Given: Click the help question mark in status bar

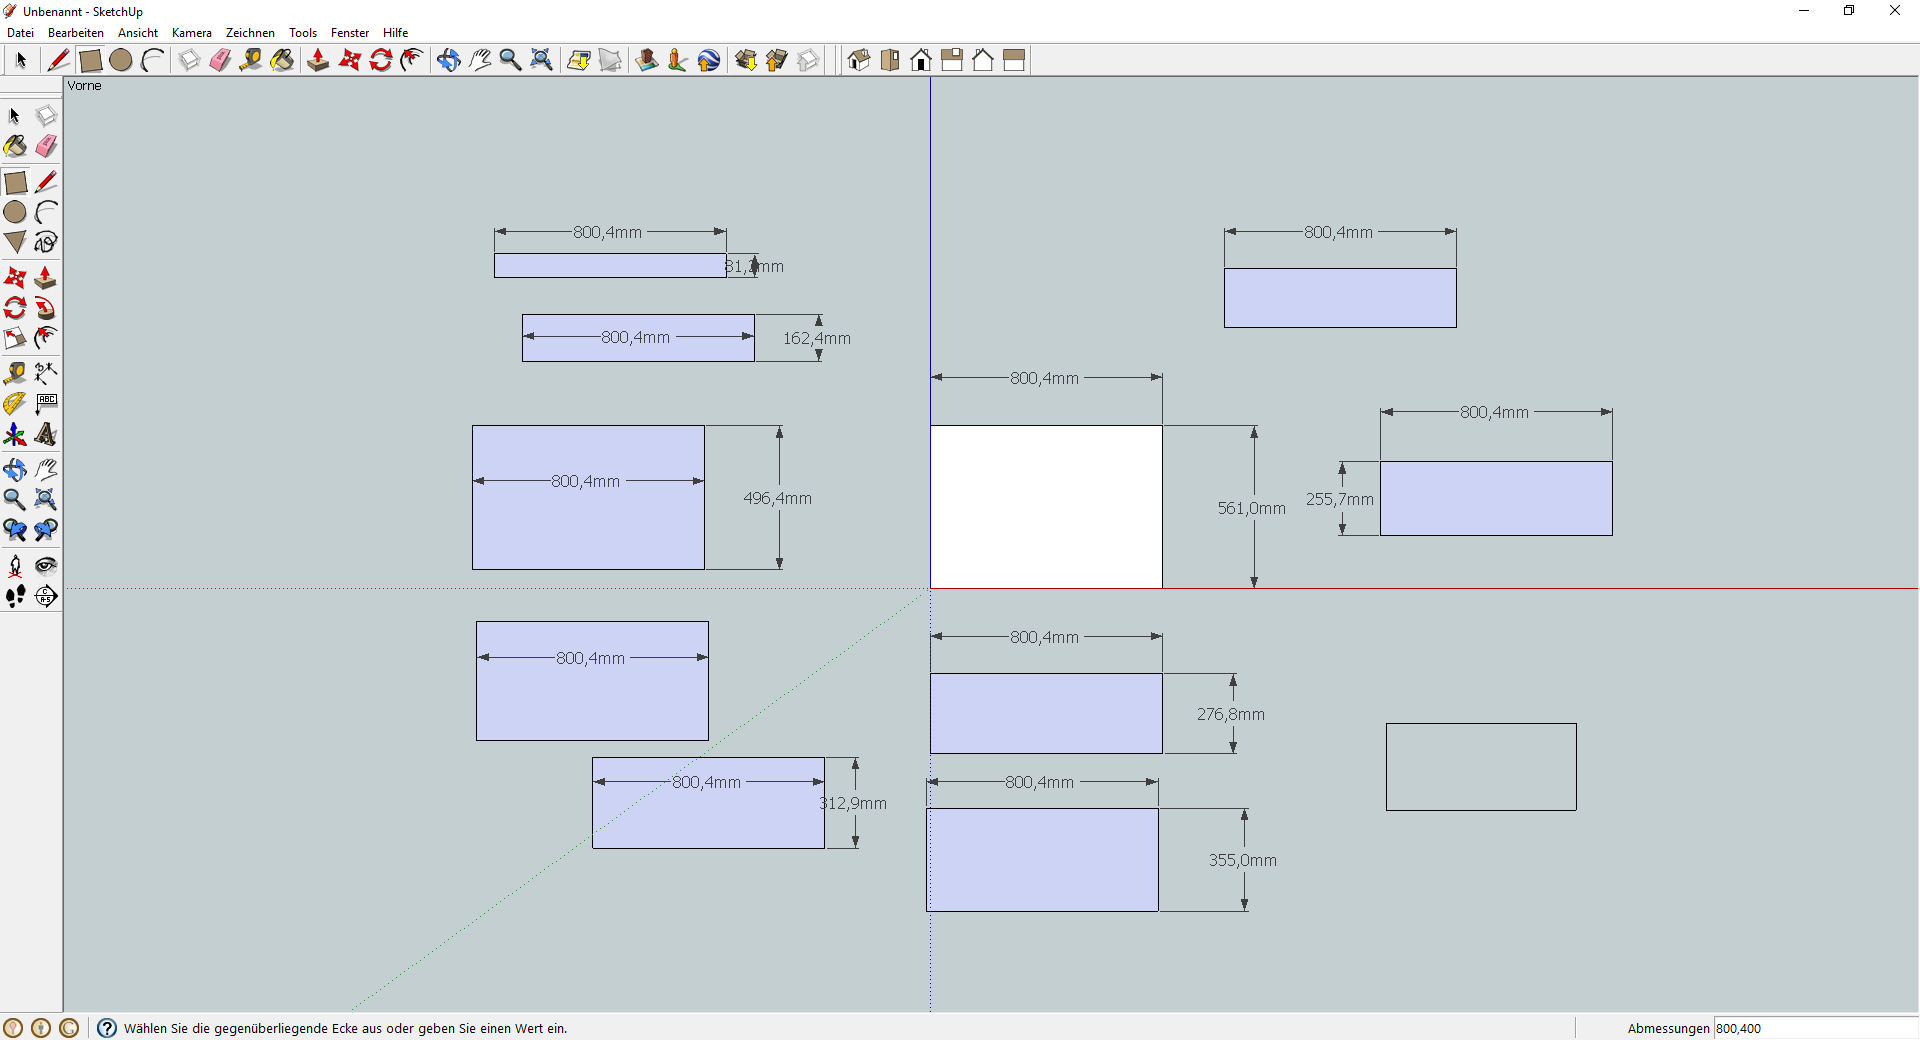Looking at the screenshot, I should coord(107,1028).
